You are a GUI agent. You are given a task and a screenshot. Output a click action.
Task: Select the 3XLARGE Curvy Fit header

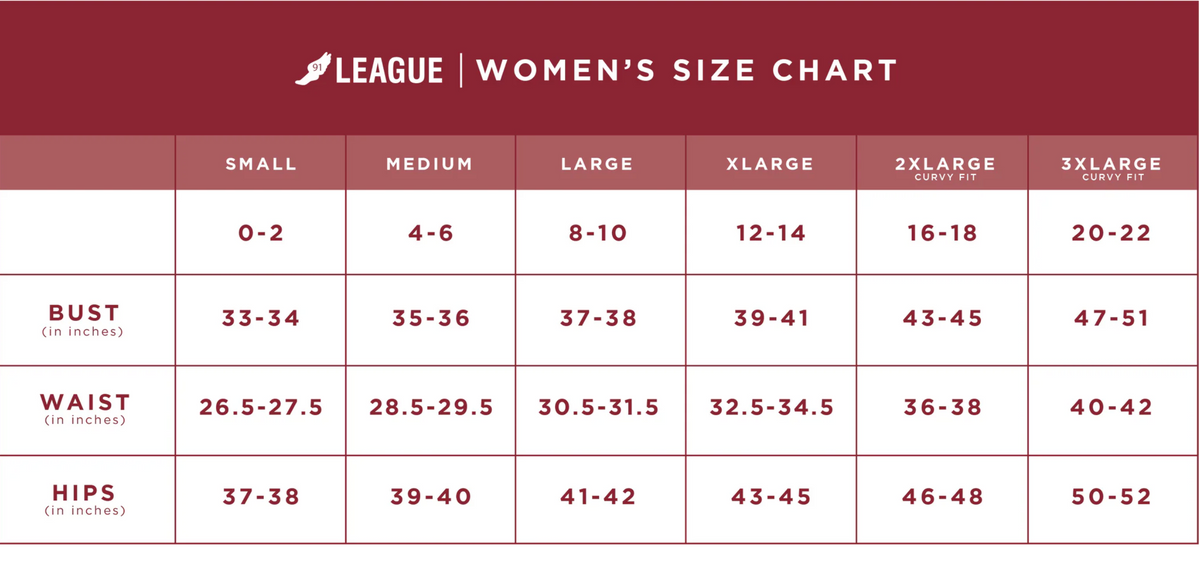pos(1111,167)
